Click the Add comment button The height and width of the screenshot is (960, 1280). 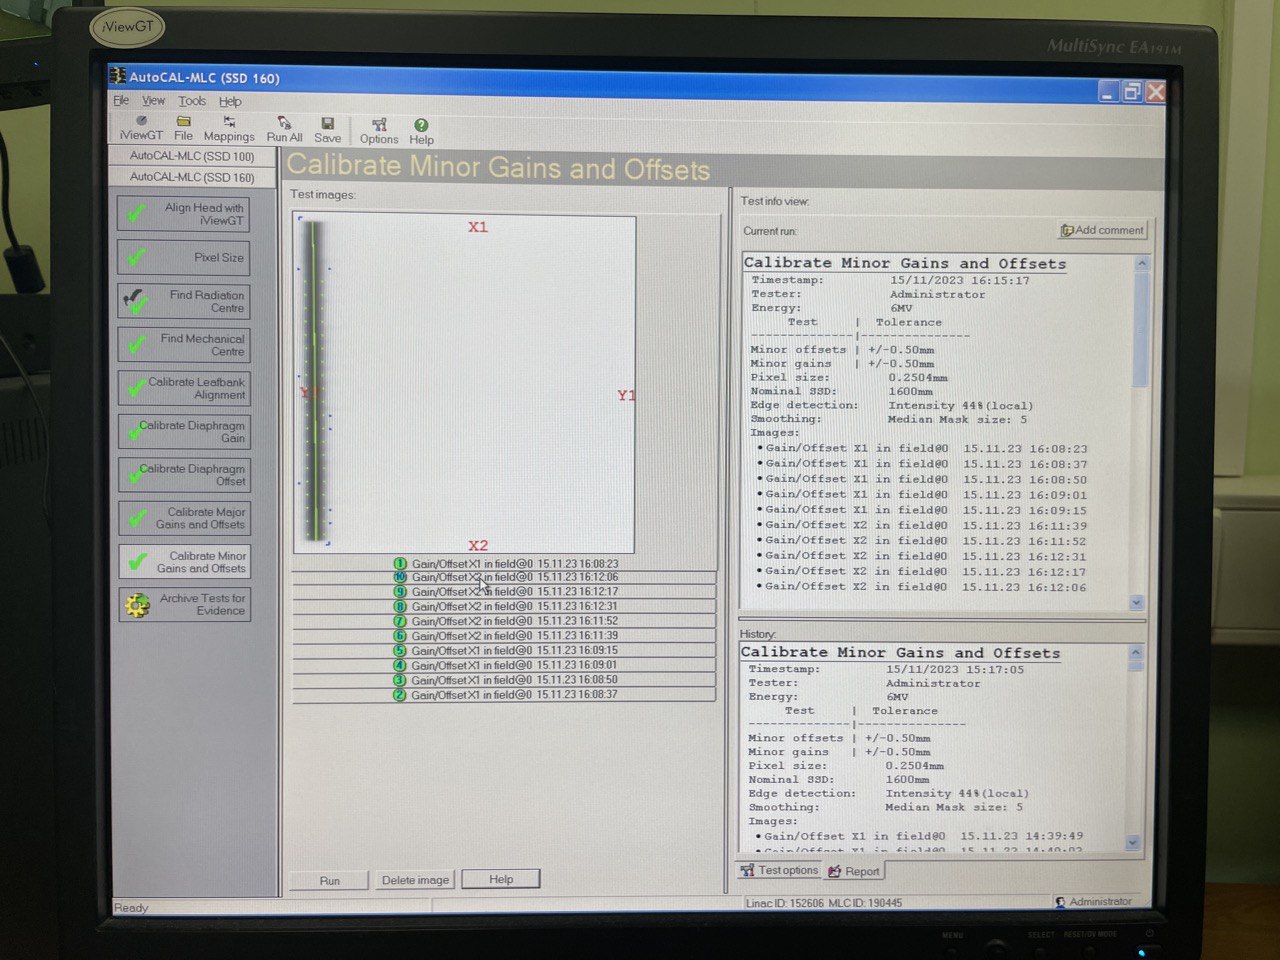click(x=1102, y=230)
